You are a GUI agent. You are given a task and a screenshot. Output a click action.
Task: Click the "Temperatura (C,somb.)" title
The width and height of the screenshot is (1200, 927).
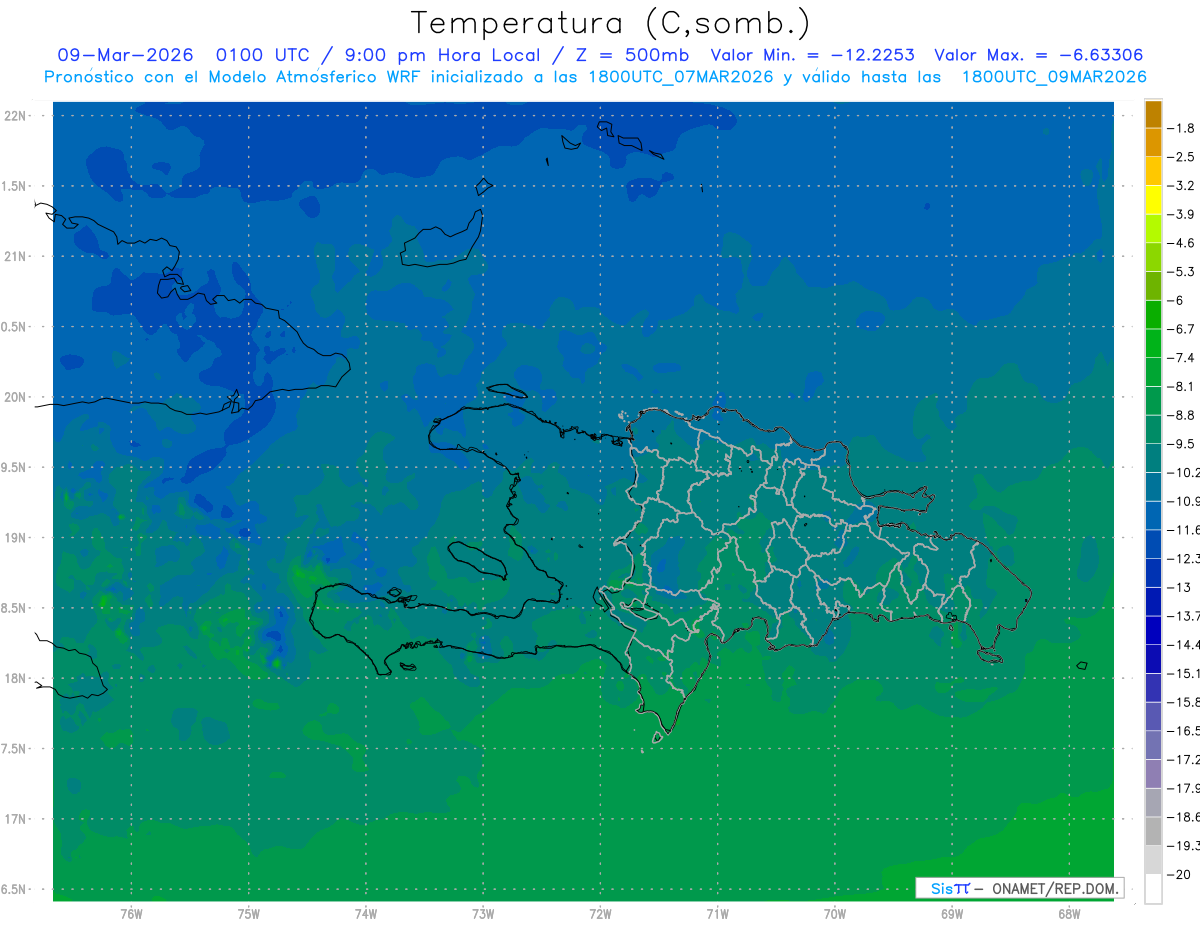(611, 23)
